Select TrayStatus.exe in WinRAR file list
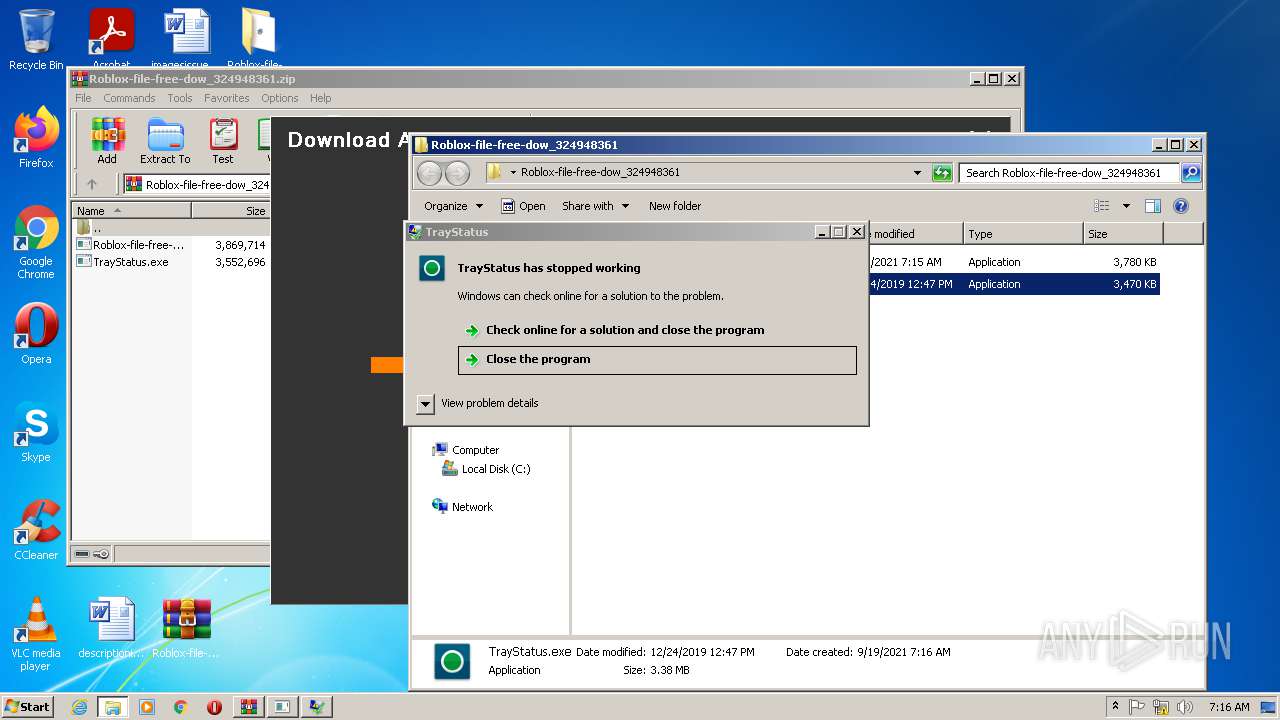The height and width of the screenshot is (720, 1280). (x=130, y=262)
